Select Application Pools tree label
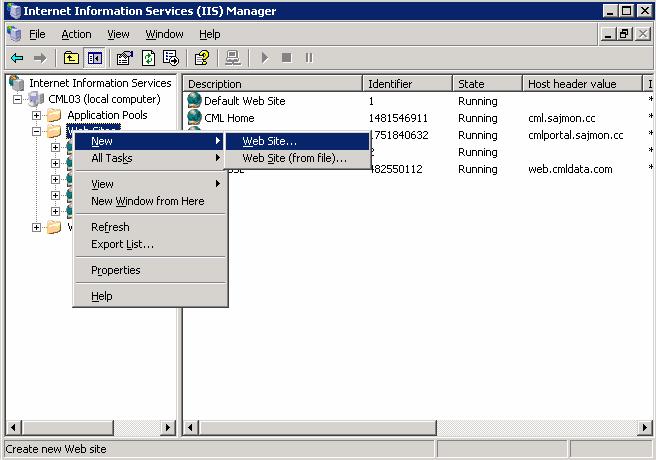The height and width of the screenshot is (460, 656). (107, 115)
